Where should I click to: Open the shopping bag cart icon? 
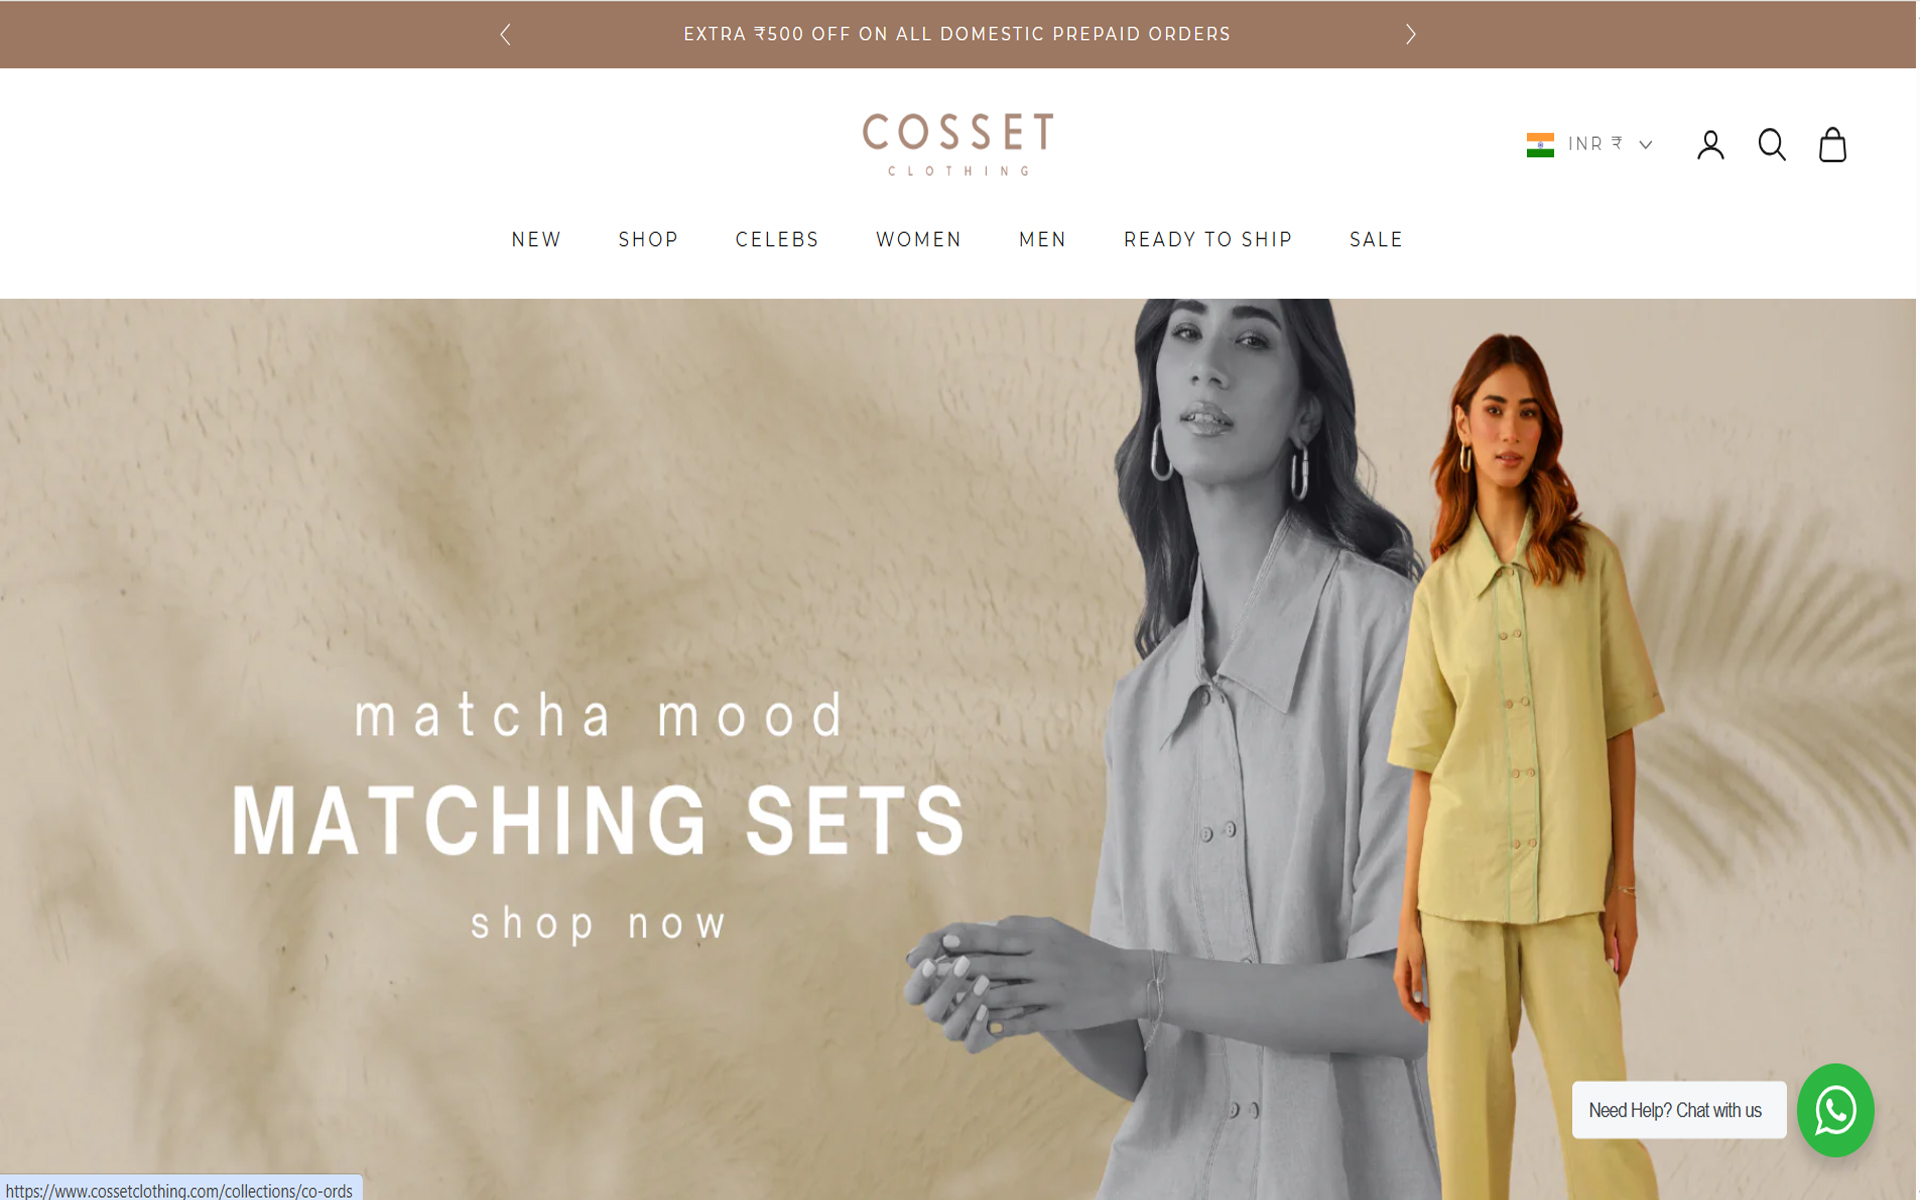(1832, 145)
